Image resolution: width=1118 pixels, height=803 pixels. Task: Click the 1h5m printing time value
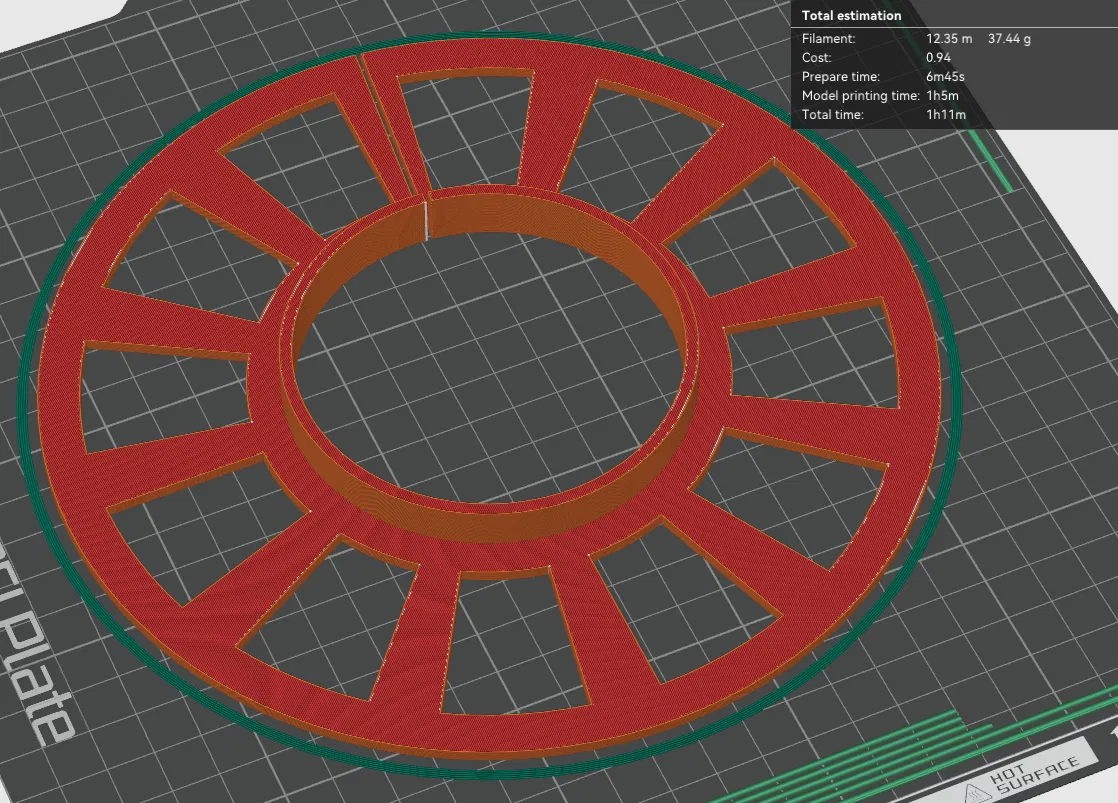point(942,96)
